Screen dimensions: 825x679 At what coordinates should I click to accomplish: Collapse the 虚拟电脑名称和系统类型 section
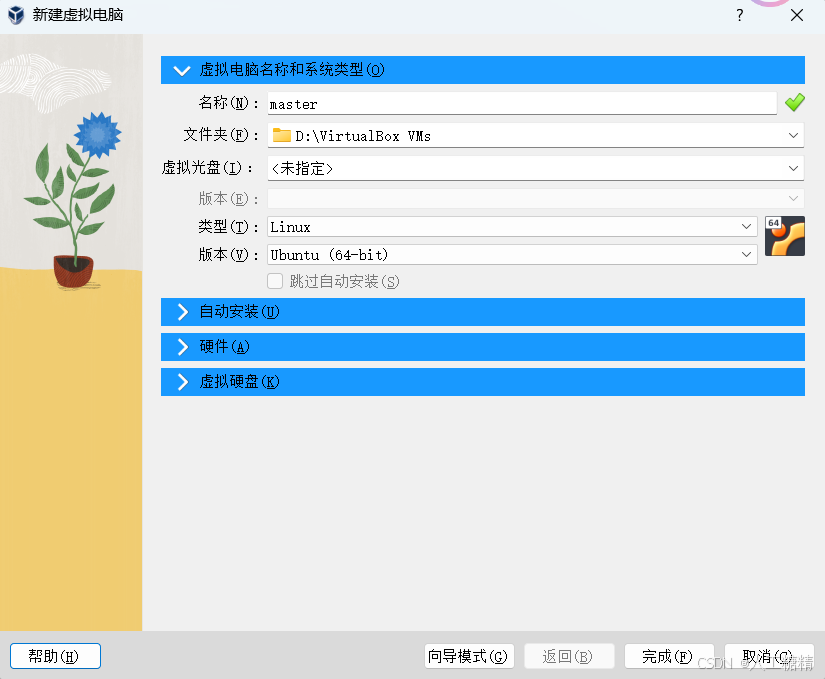(x=482, y=70)
